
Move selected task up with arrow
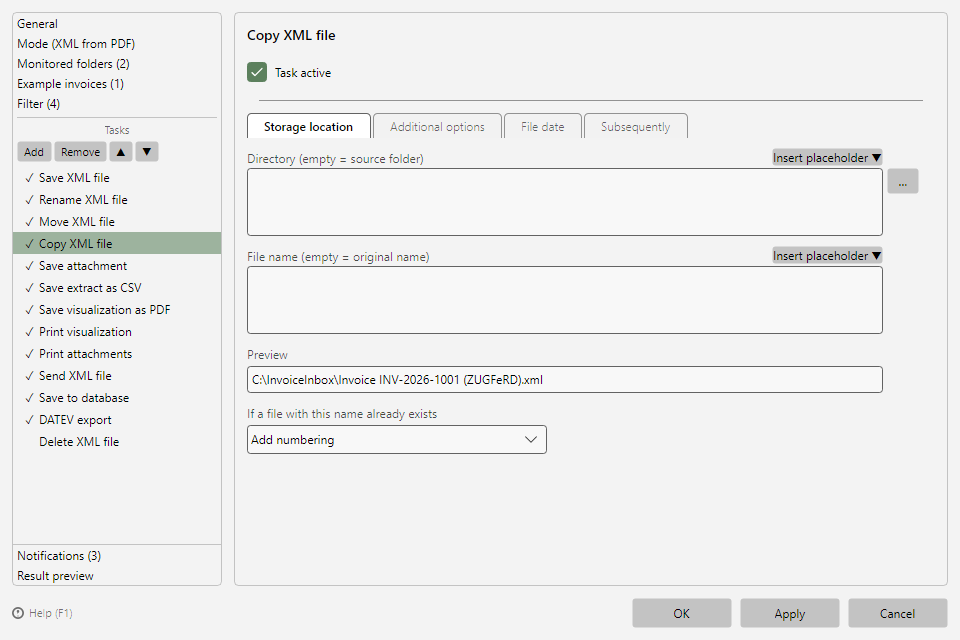pos(121,152)
